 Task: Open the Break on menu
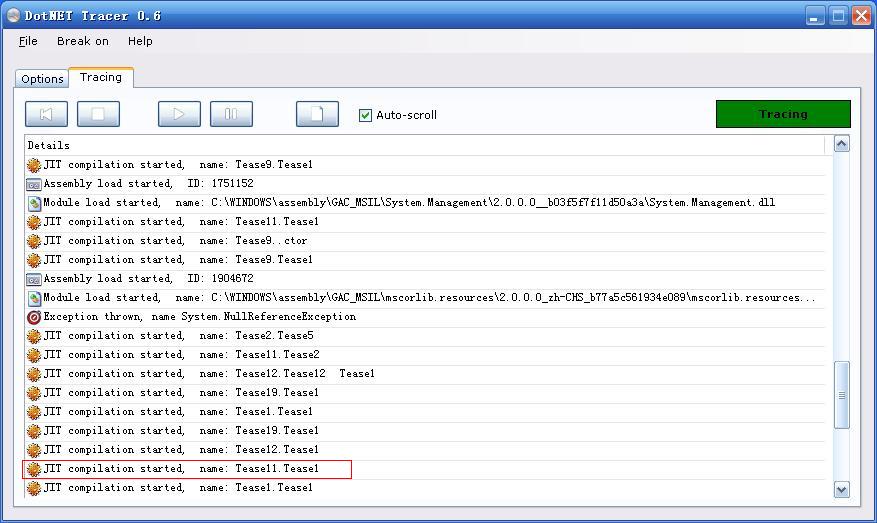click(83, 41)
